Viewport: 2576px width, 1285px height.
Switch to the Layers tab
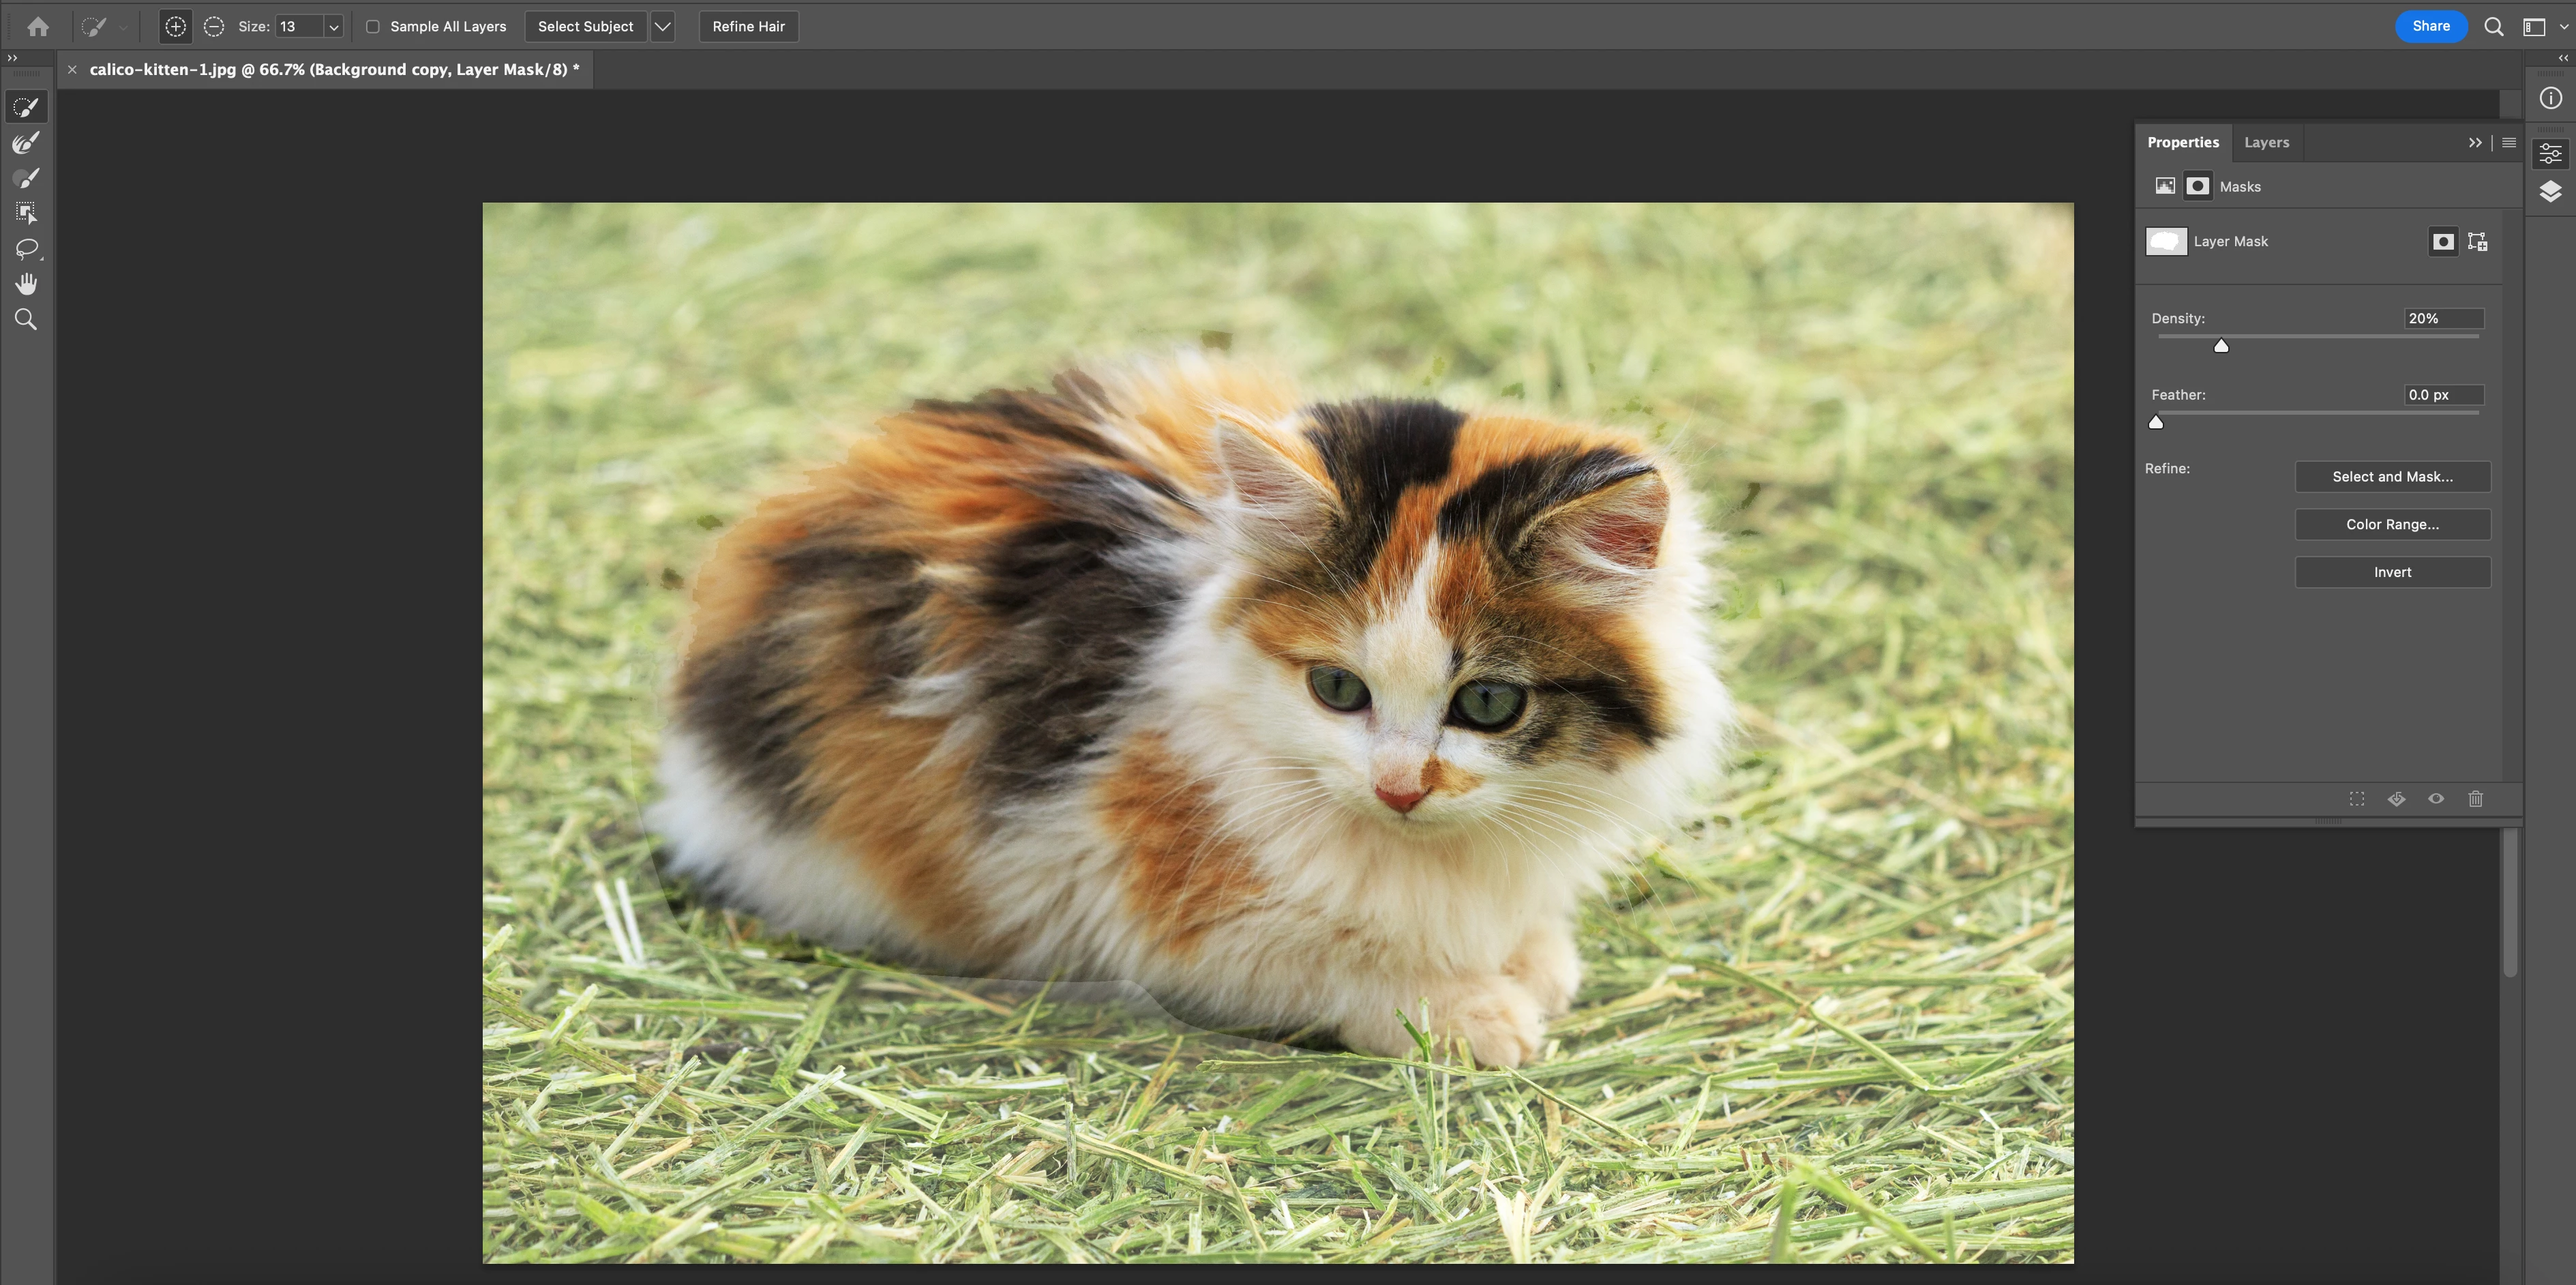(2266, 143)
